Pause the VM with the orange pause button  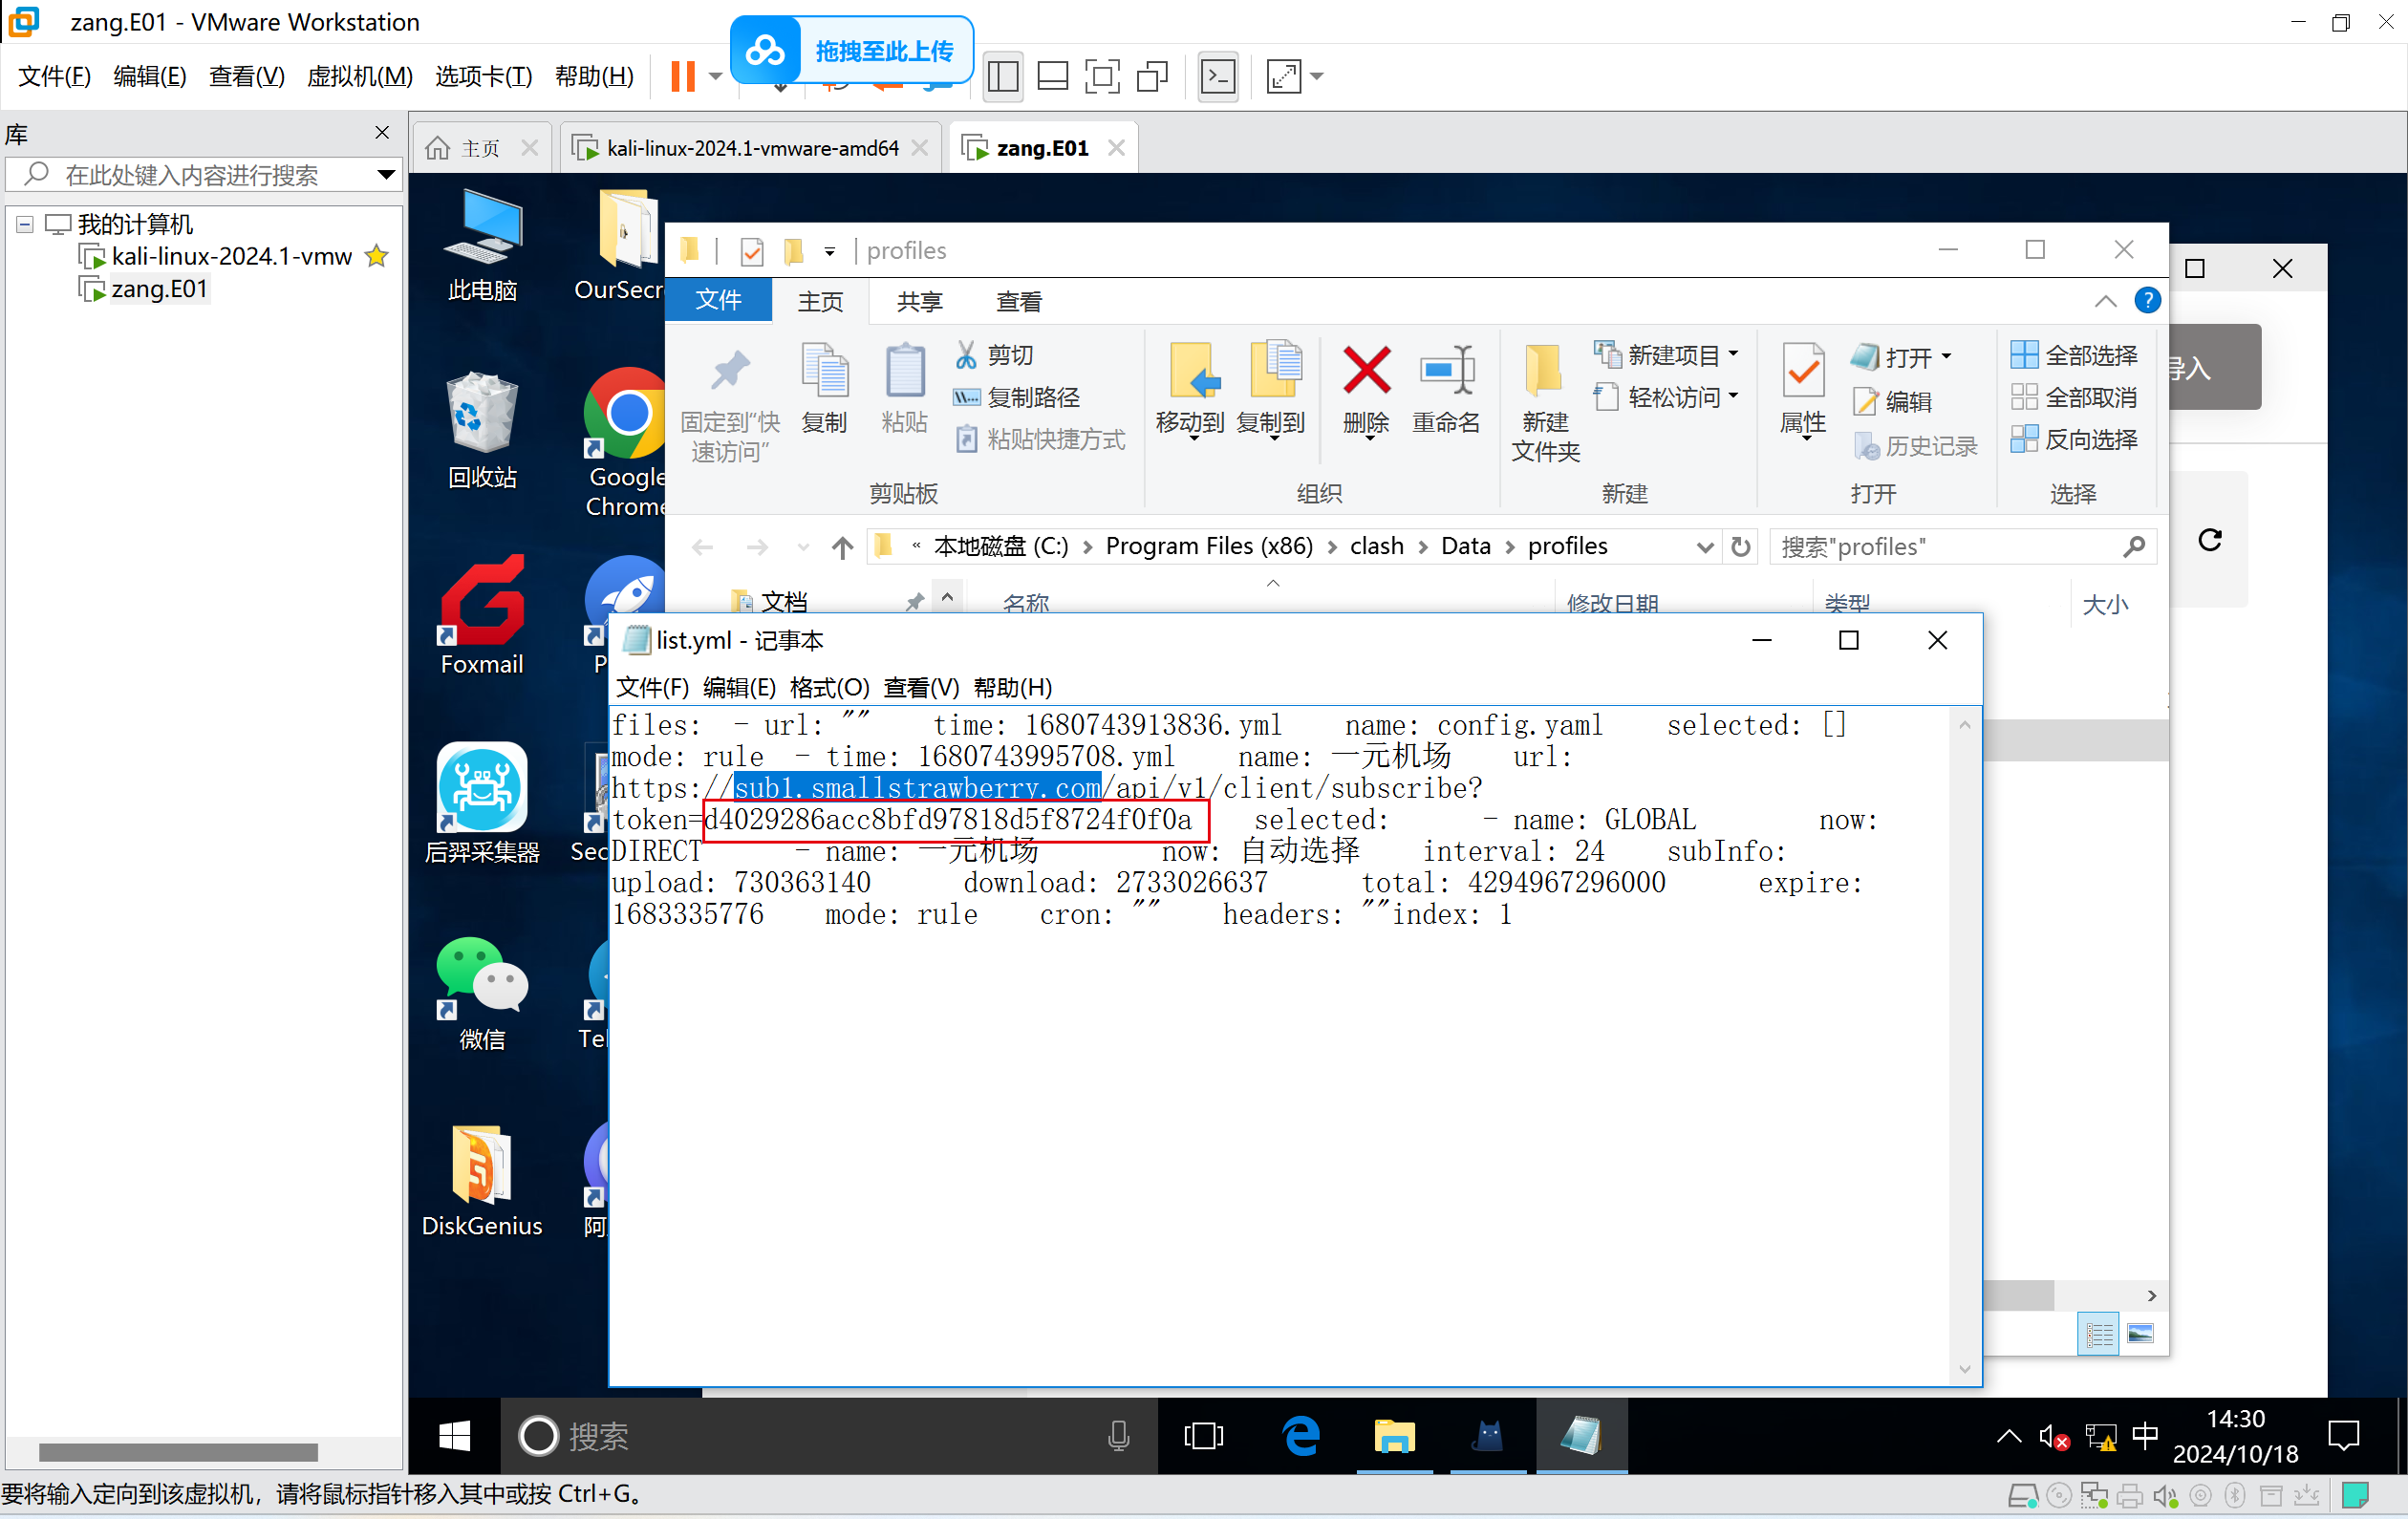coord(682,76)
